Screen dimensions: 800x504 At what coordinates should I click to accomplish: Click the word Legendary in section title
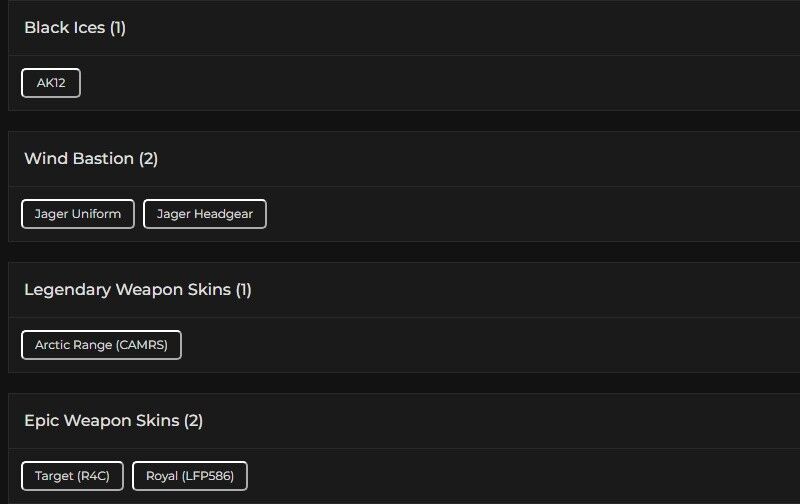67,290
